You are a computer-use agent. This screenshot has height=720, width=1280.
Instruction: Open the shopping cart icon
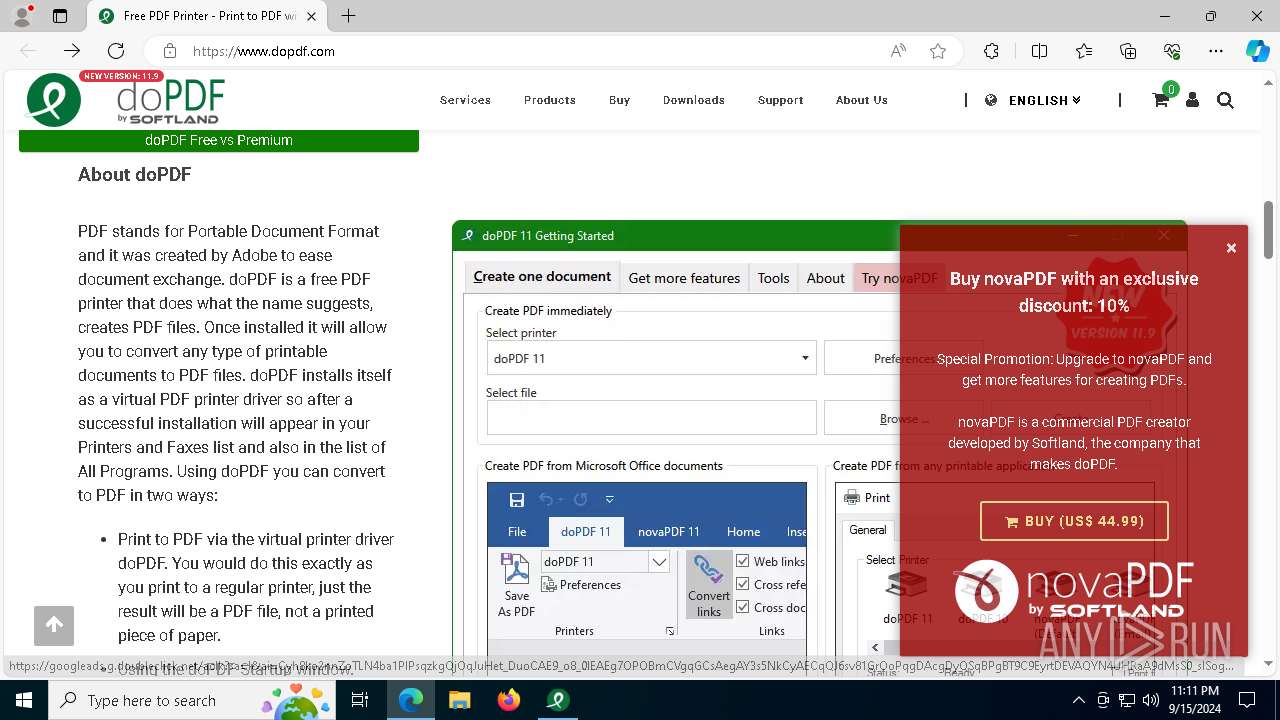(x=1160, y=100)
